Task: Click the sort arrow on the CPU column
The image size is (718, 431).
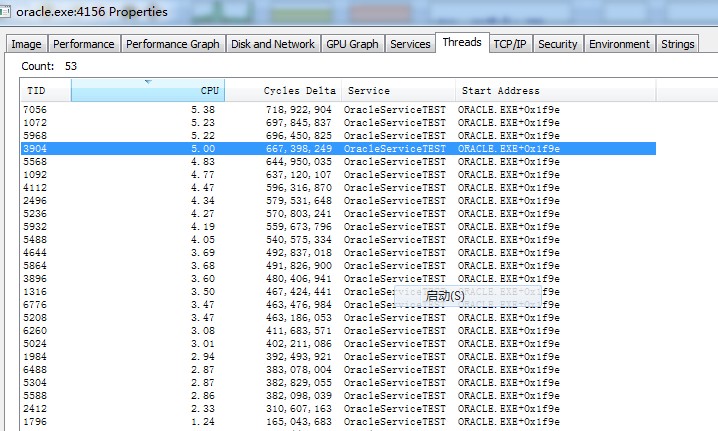Action: (148, 82)
